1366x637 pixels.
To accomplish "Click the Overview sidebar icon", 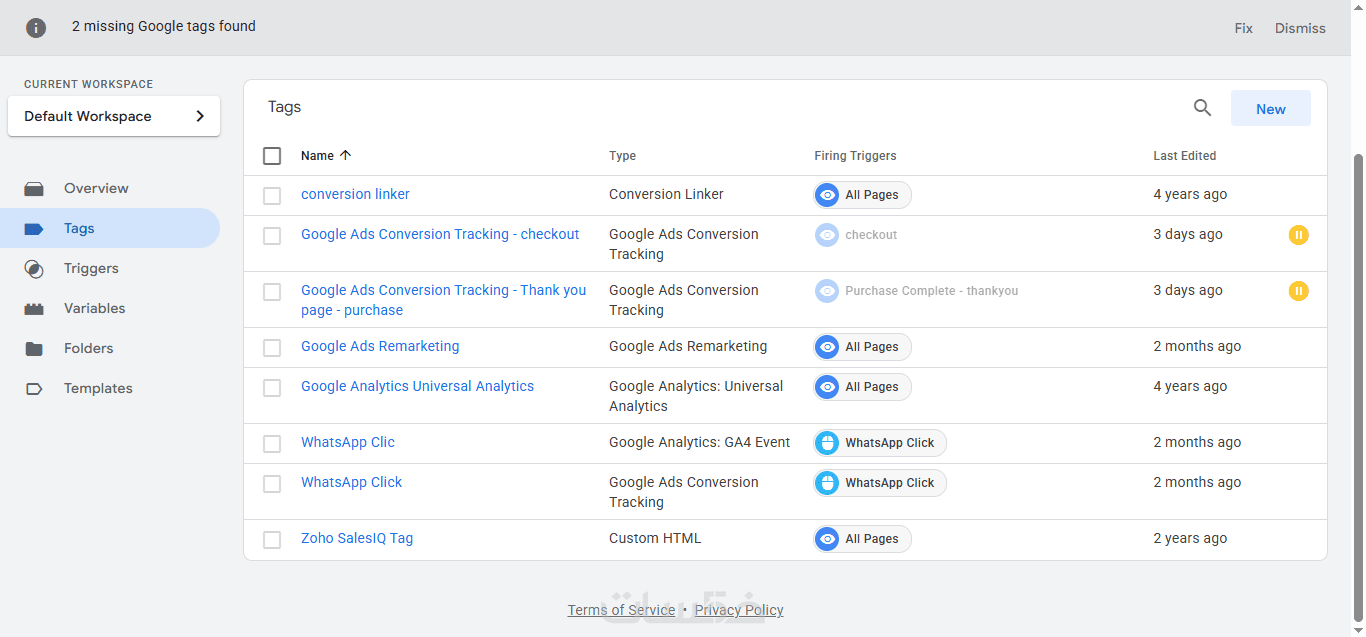I will coord(34,188).
